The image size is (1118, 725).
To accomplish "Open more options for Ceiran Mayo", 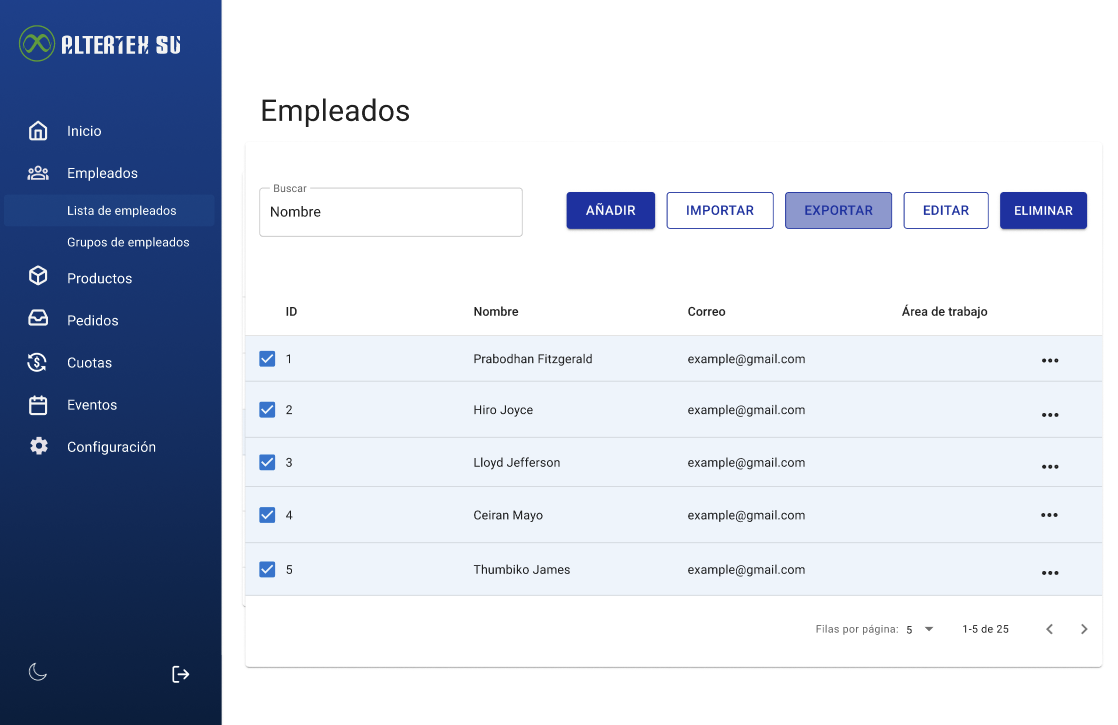I will tap(1049, 515).
